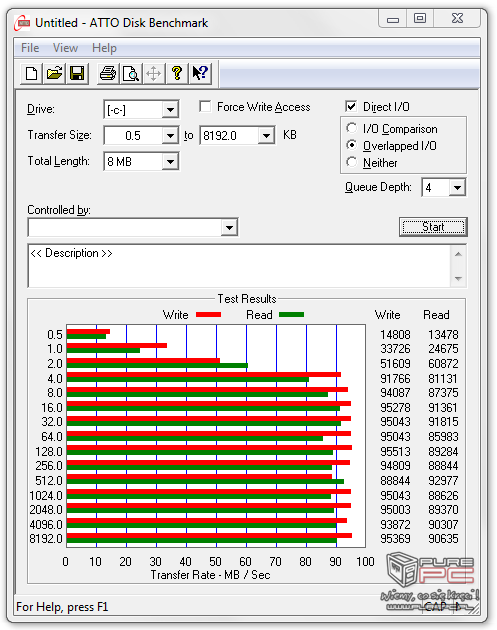
Task: Select I/O Comparison radio button
Action: (352, 128)
